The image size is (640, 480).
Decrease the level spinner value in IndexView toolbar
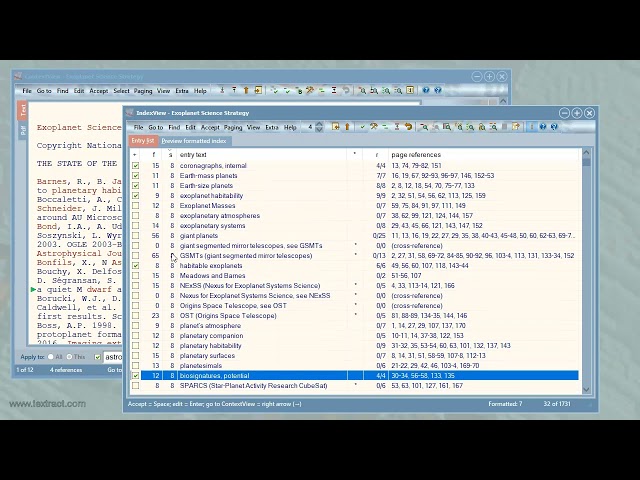(319, 130)
